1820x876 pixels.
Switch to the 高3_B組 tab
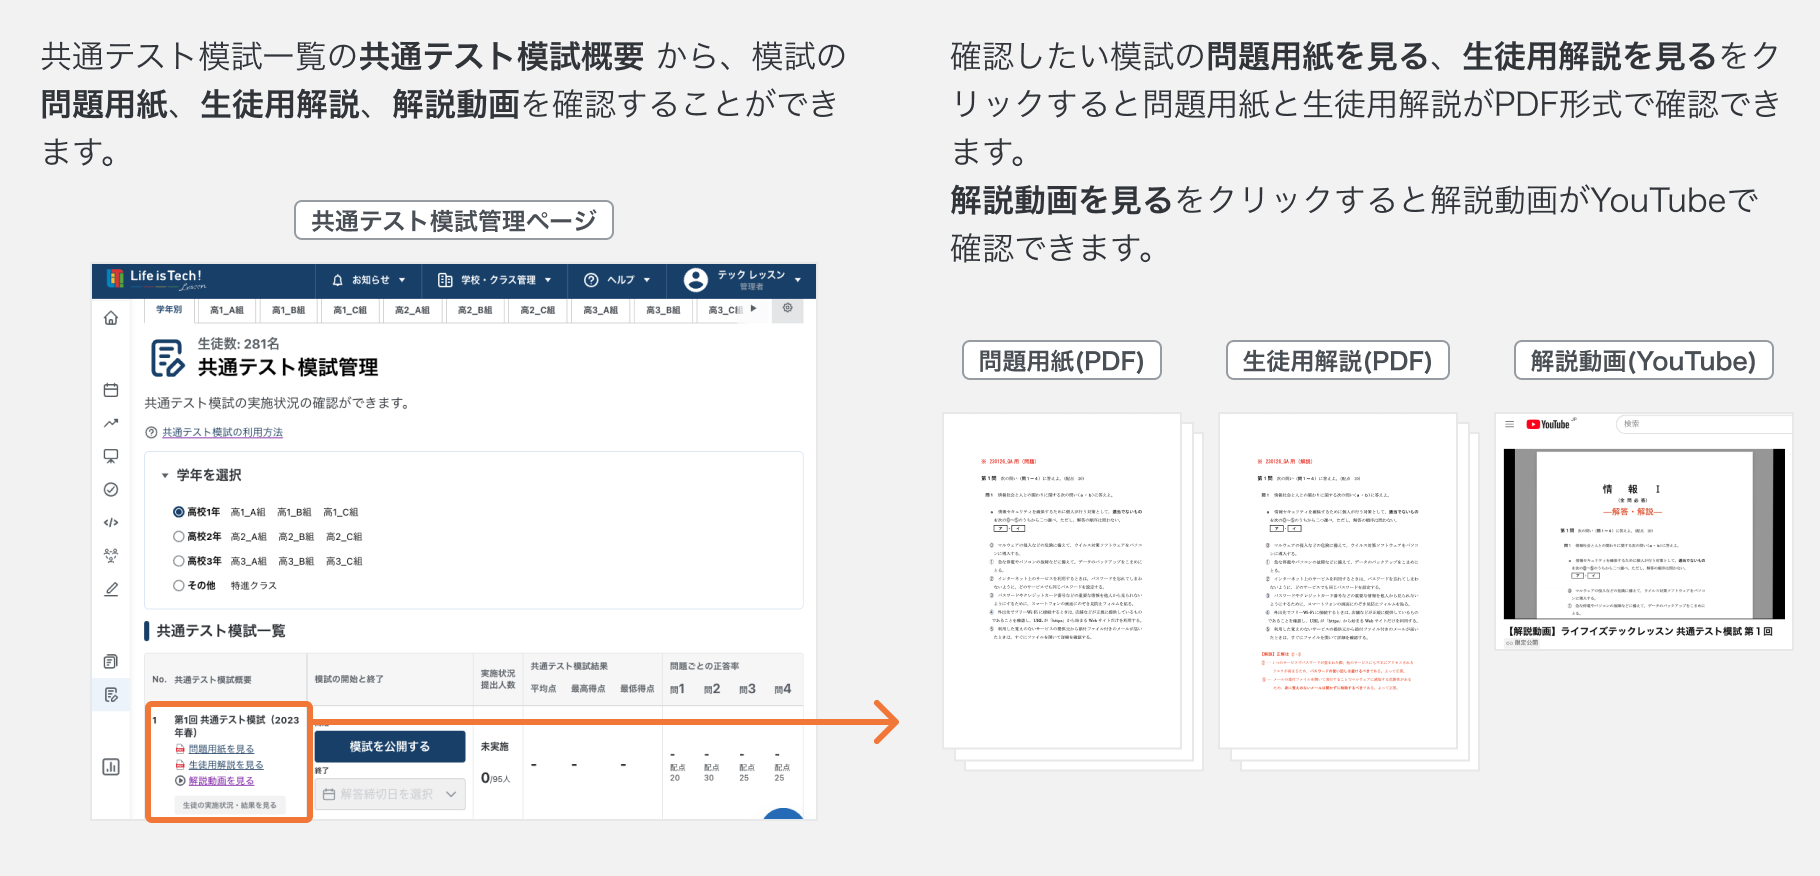663,310
